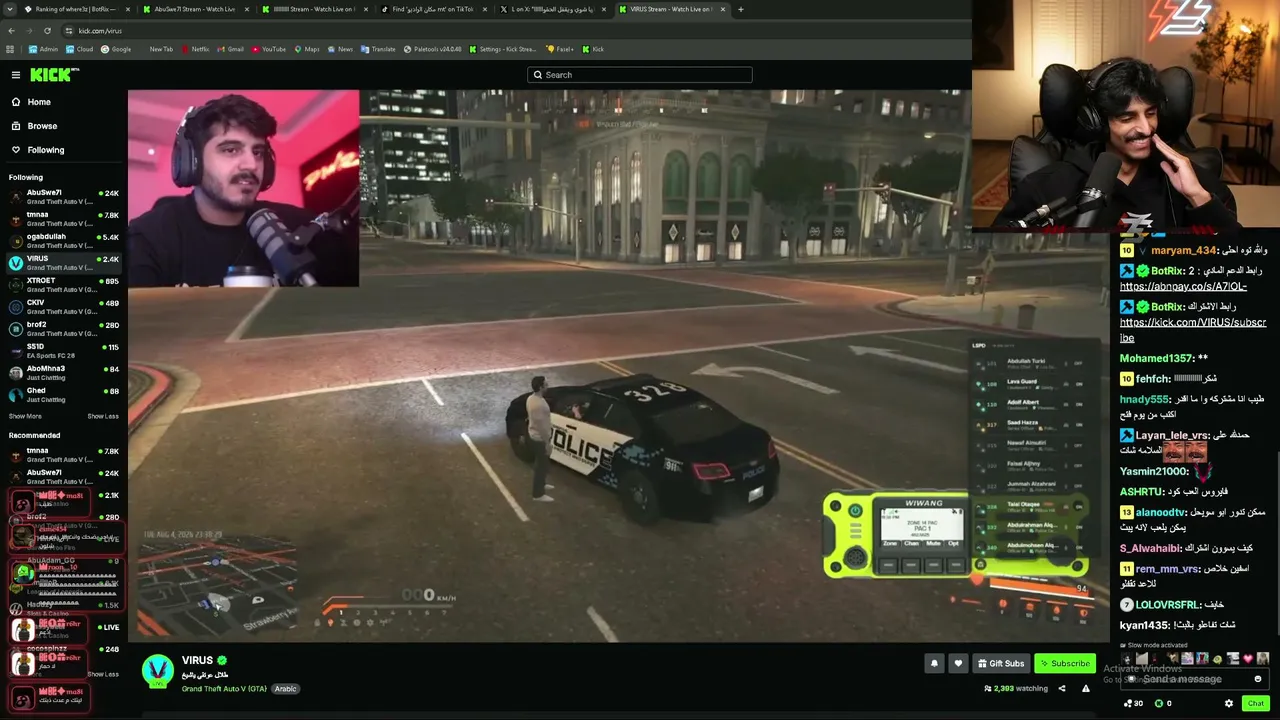Open the Grand Theft Auto V category link

tap(224, 689)
